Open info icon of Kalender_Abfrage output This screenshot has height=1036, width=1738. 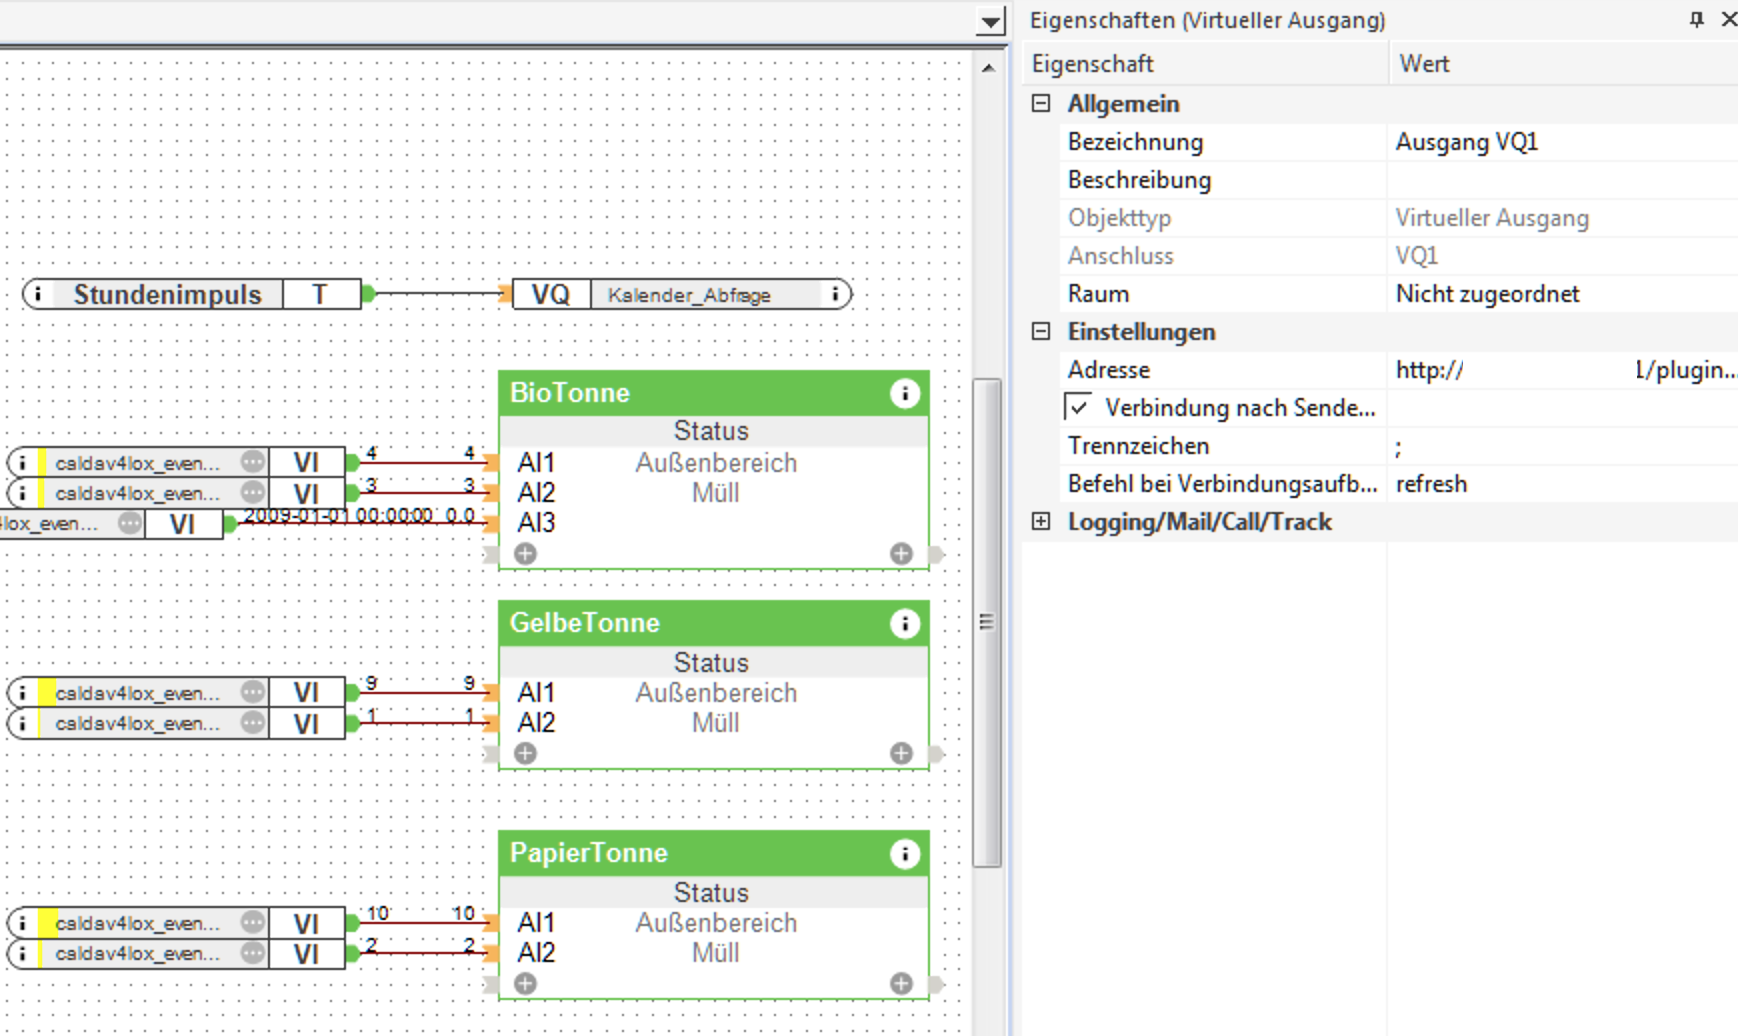(x=834, y=294)
